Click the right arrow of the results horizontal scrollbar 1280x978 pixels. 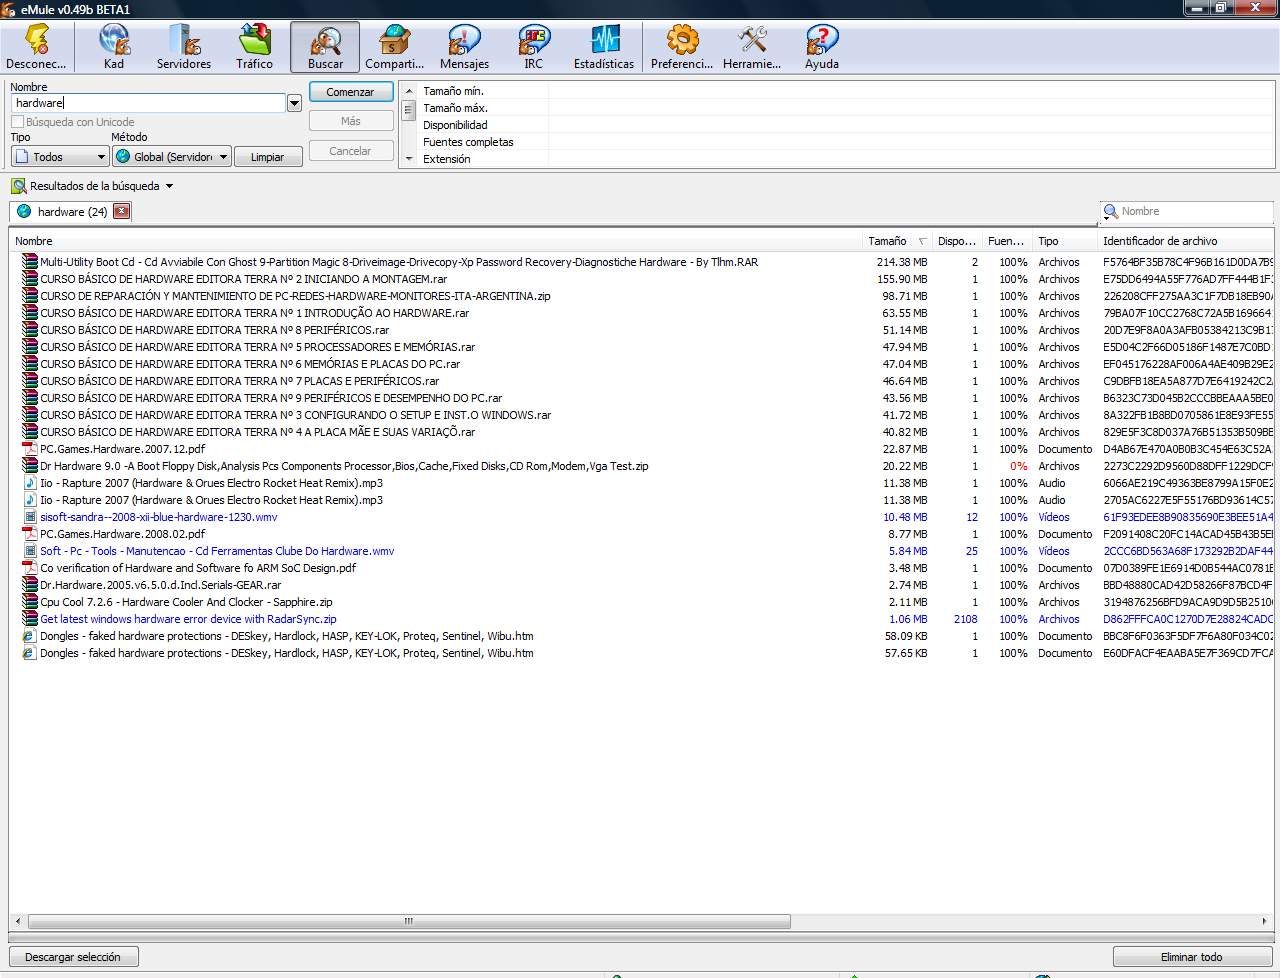[x=1265, y=921]
